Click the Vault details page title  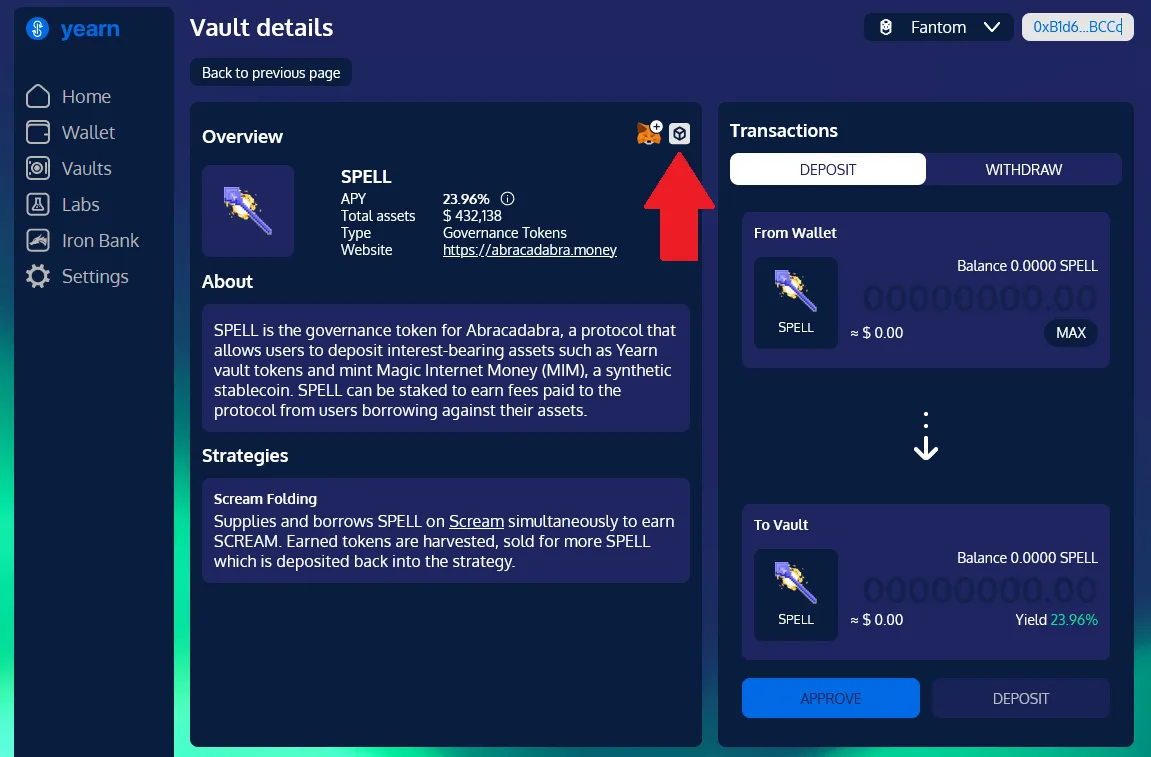(x=261, y=28)
